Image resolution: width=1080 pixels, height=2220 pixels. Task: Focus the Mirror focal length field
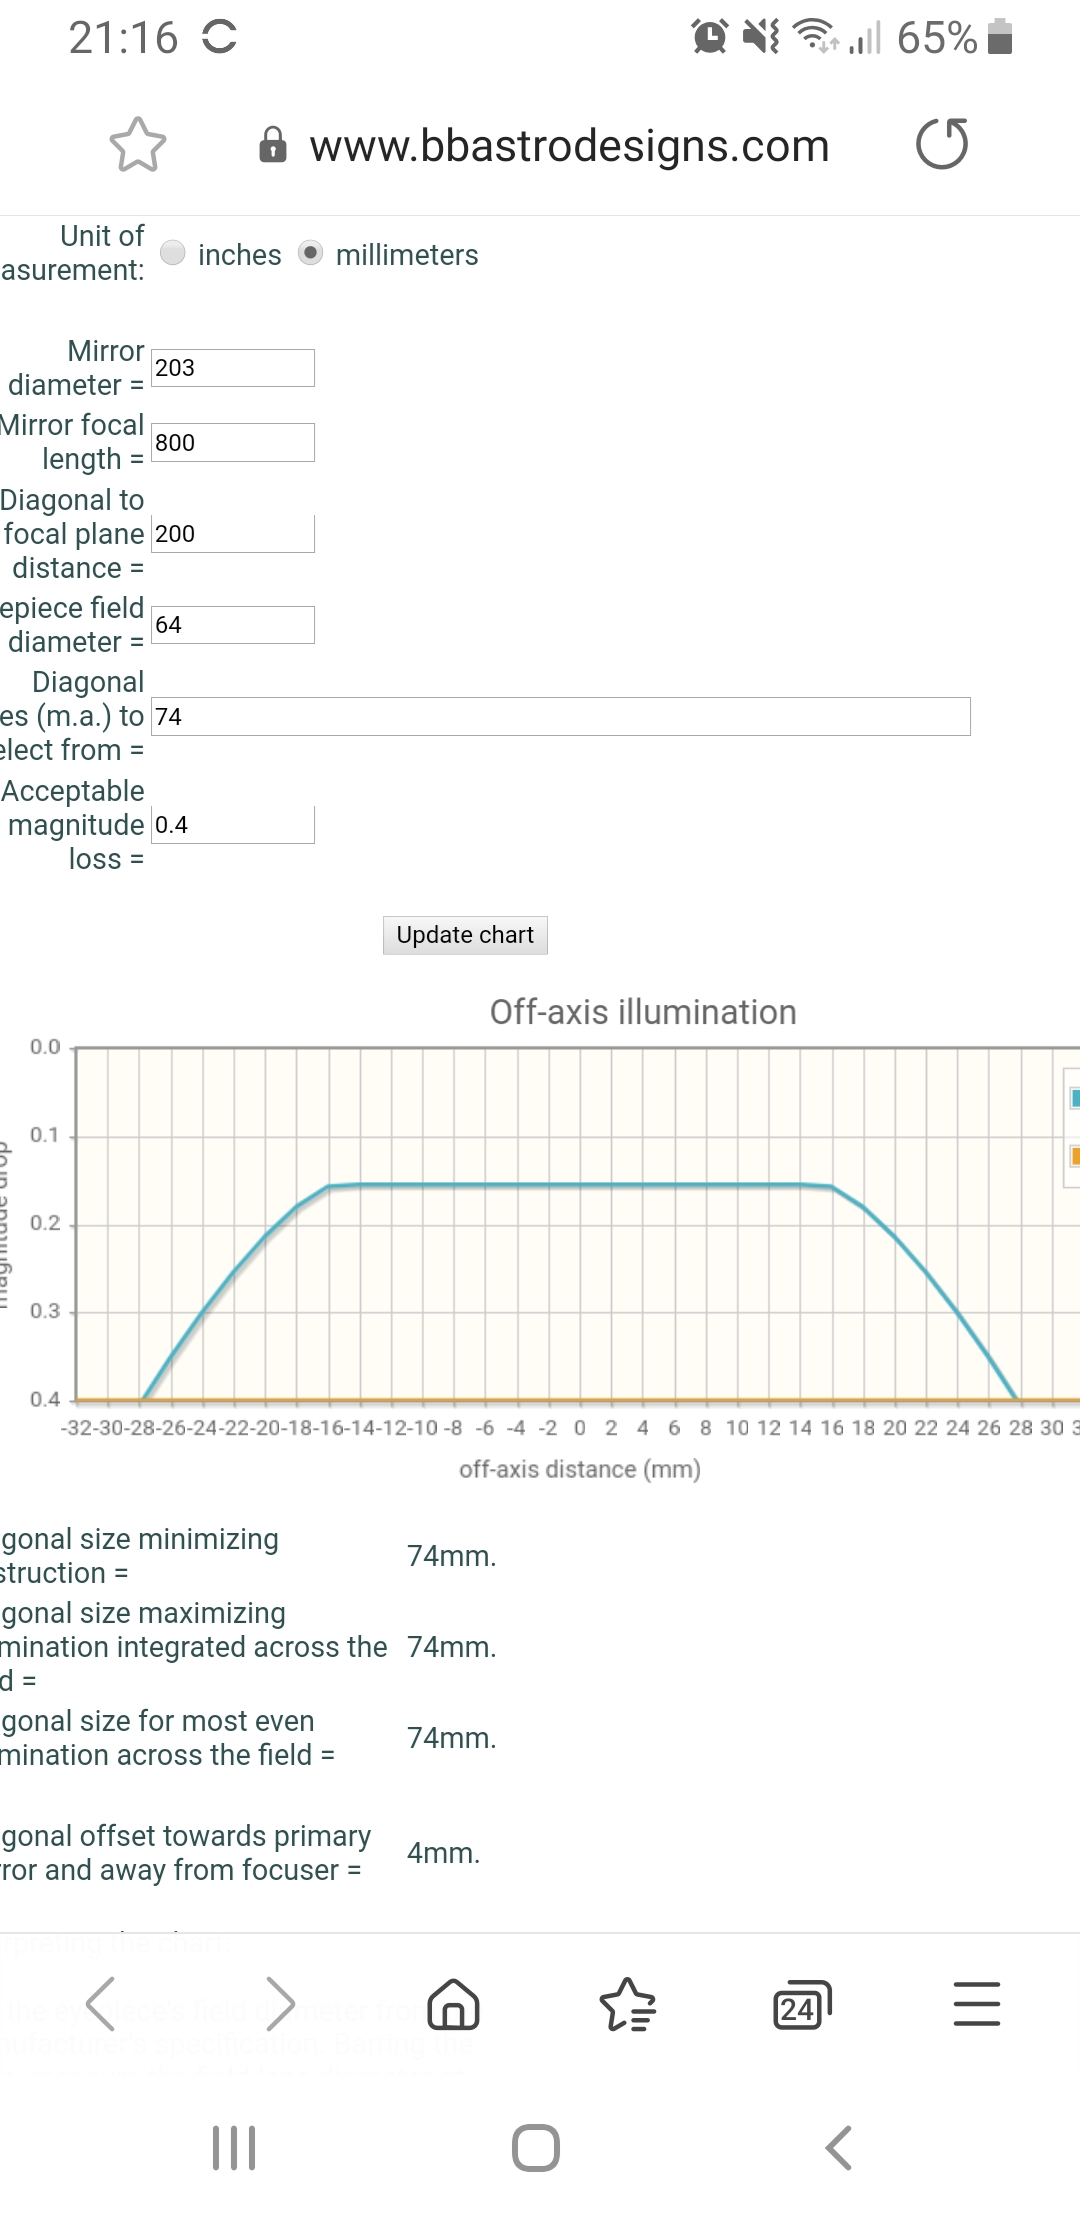point(232,442)
